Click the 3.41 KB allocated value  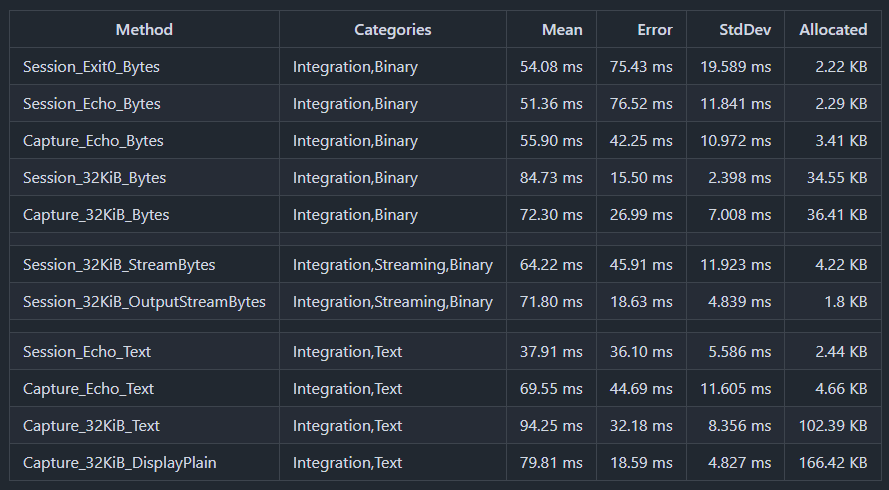click(841, 141)
